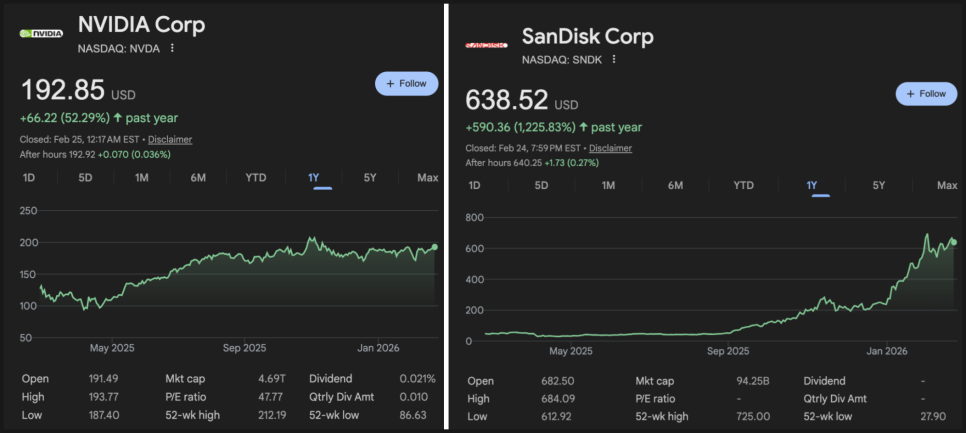Show SanDisk YTD chart range
The height and width of the screenshot is (433, 966).
743,185
